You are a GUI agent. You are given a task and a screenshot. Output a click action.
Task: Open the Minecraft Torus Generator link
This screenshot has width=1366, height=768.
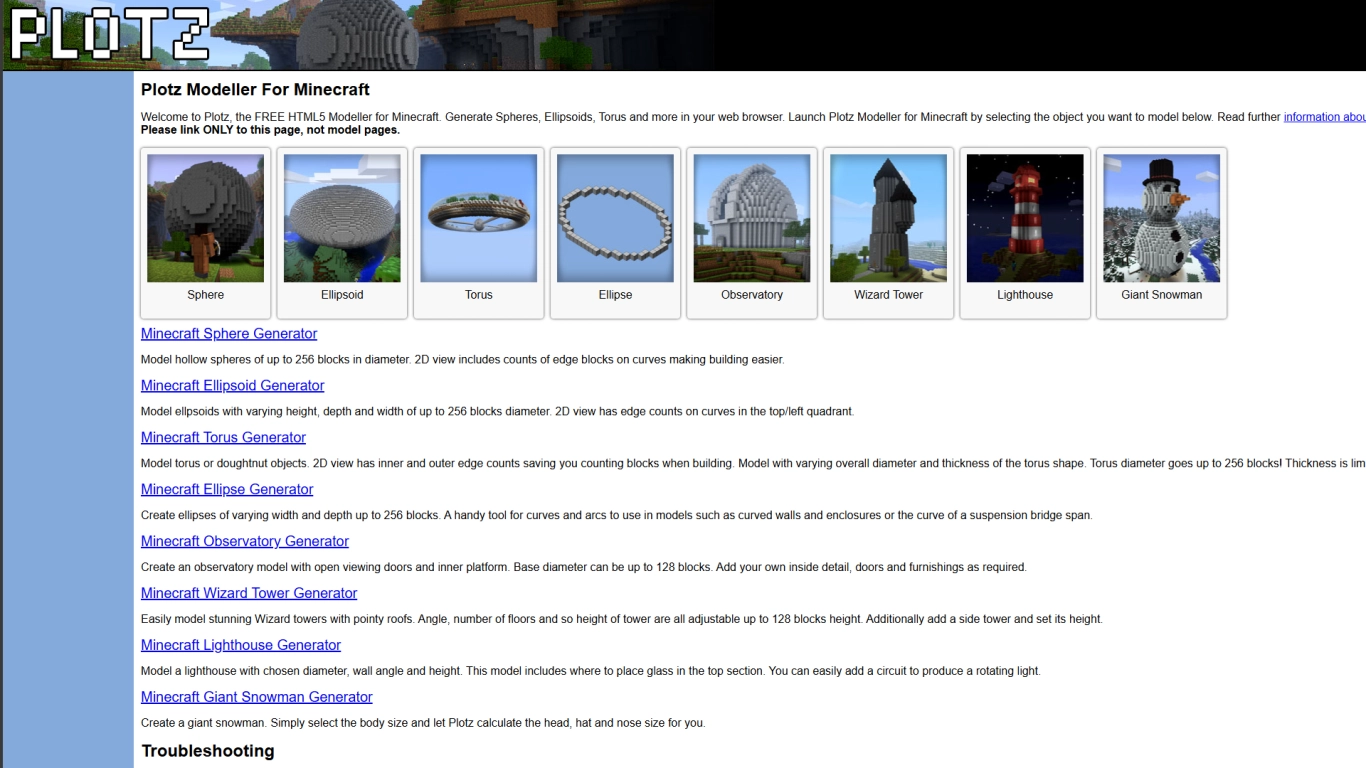(223, 437)
